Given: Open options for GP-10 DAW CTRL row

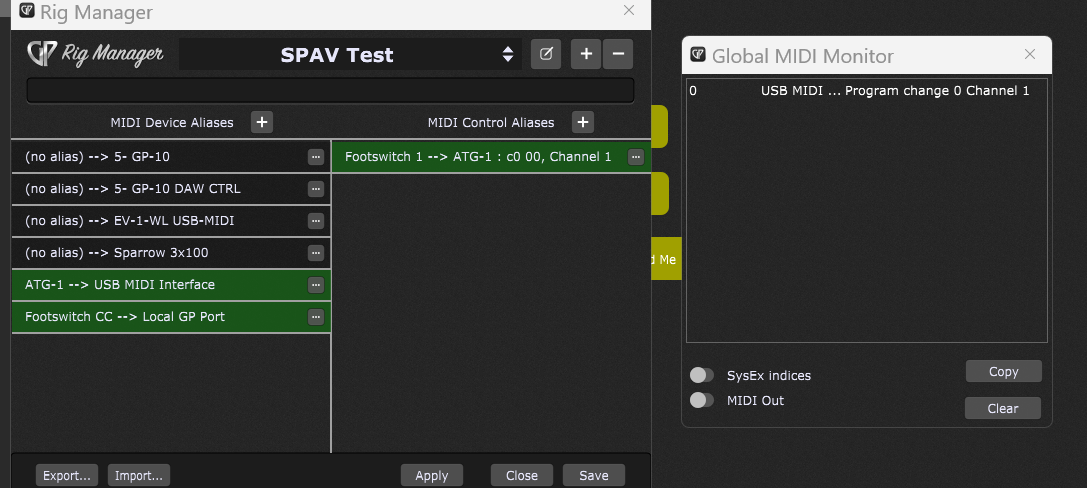Looking at the screenshot, I should (316, 189).
